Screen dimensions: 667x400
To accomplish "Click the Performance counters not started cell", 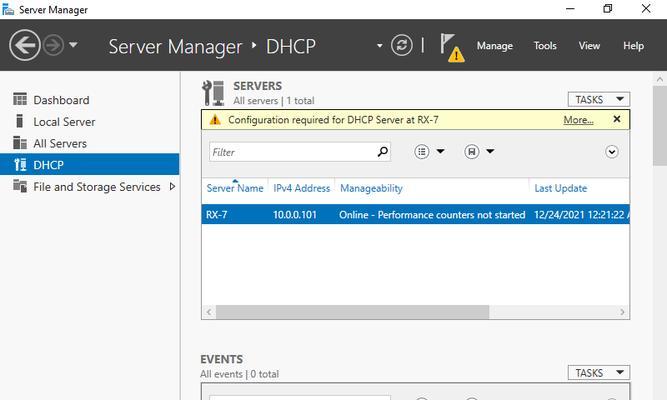I will [432, 214].
